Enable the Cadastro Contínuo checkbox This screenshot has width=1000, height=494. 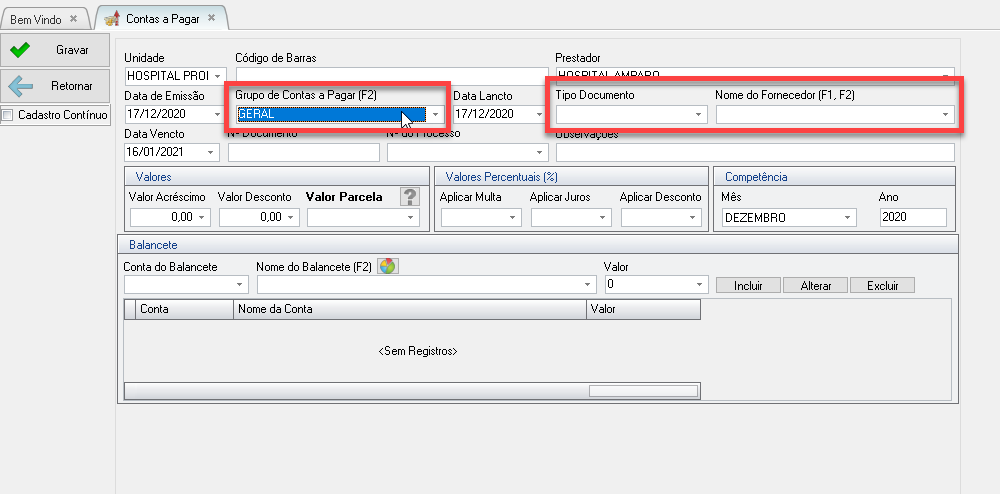click(9, 115)
